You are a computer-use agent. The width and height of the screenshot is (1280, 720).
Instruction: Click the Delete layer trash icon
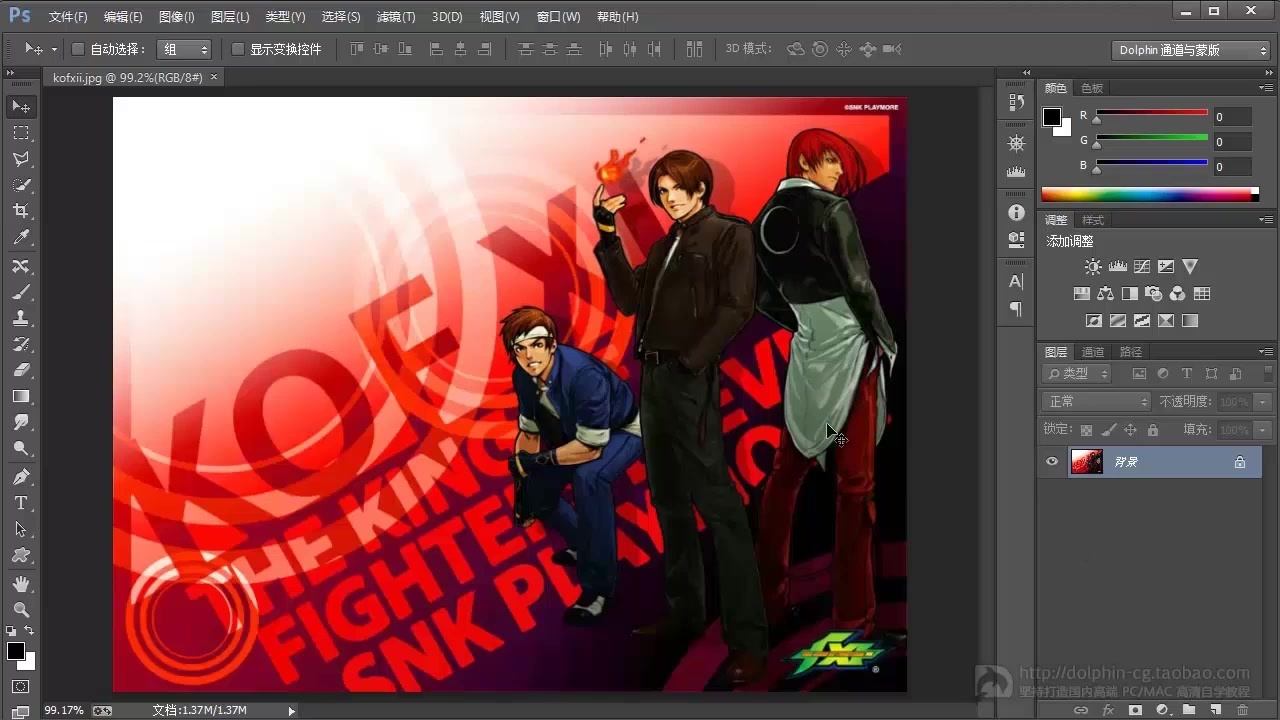point(1242,710)
